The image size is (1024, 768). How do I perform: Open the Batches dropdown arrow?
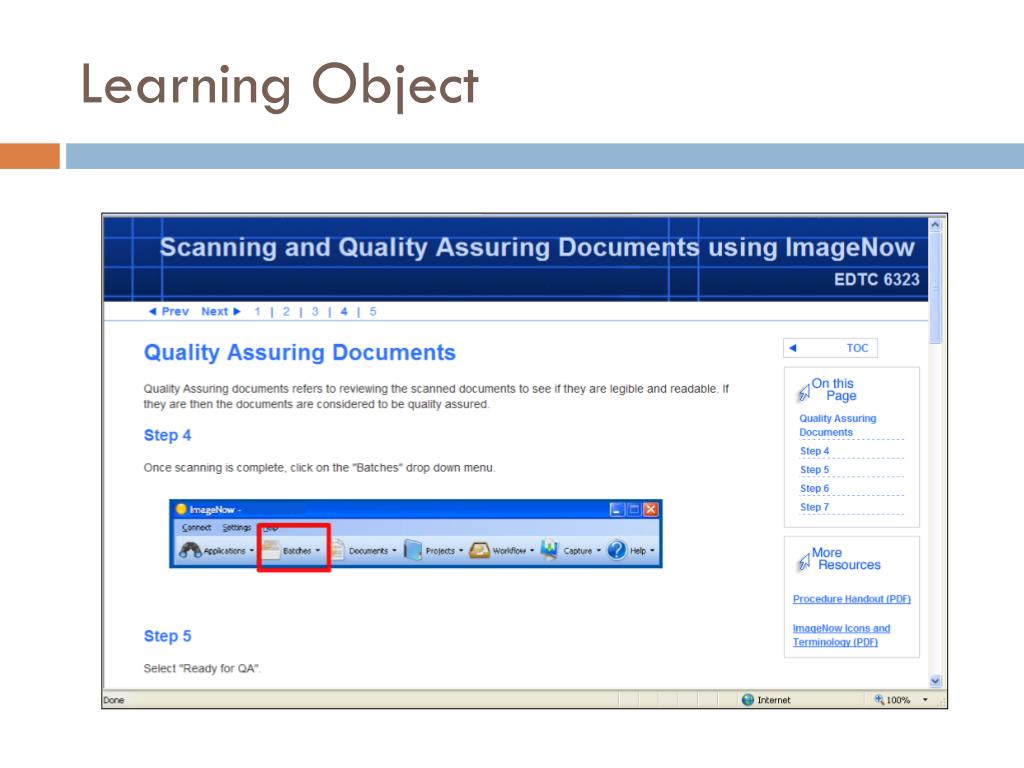[x=318, y=551]
